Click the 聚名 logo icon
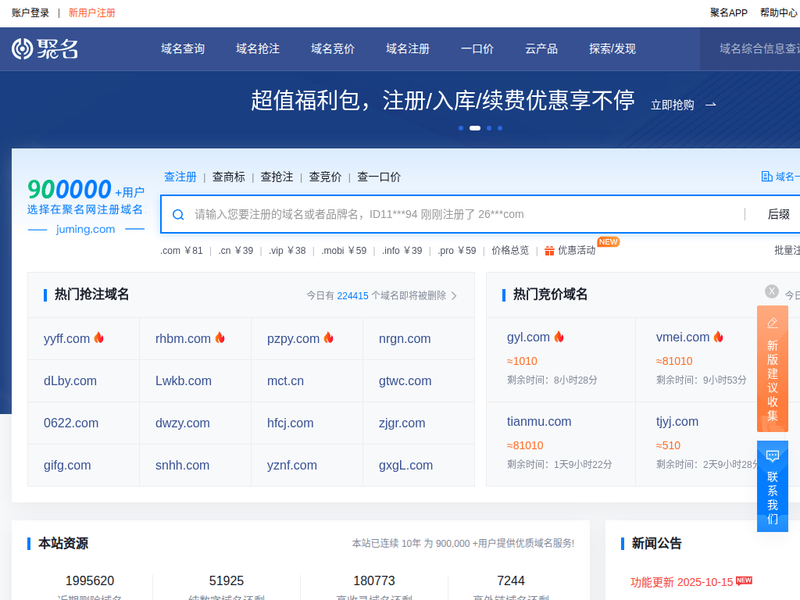The height and width of the screenshot is (600, 800). pos(23,49)
